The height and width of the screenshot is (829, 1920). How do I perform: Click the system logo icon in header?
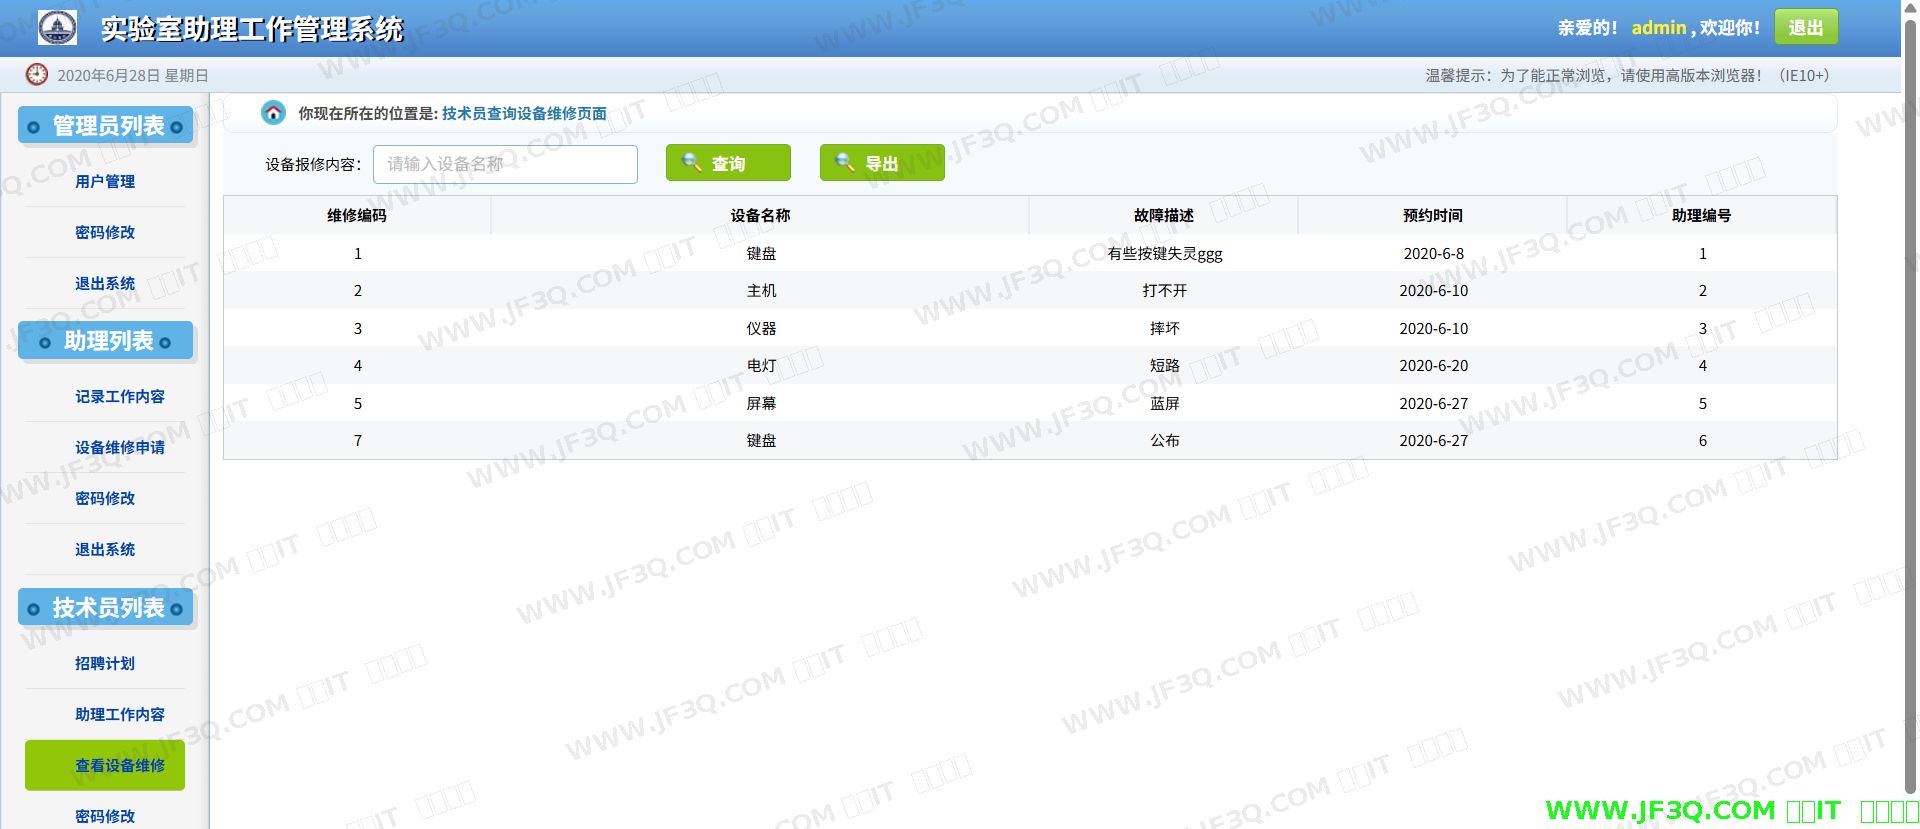(57, 27)
